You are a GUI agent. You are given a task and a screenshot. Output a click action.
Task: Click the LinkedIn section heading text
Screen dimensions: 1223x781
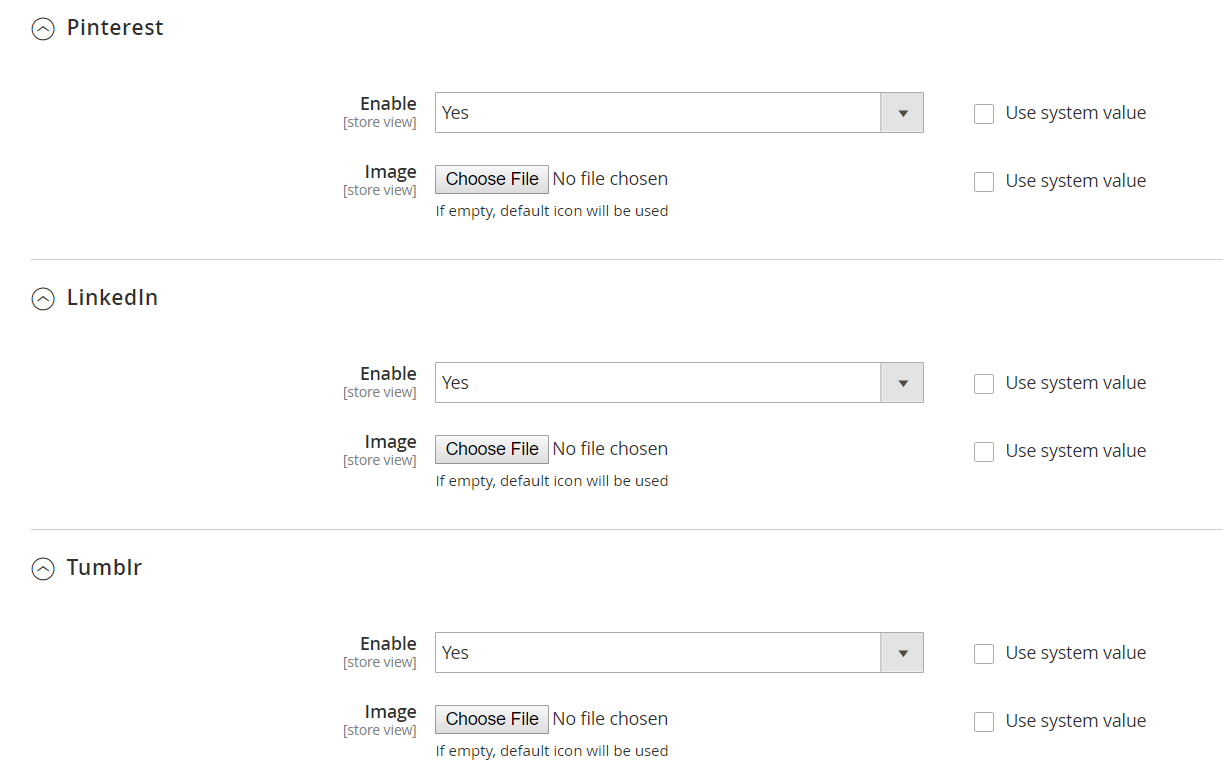tap(112, 298)
